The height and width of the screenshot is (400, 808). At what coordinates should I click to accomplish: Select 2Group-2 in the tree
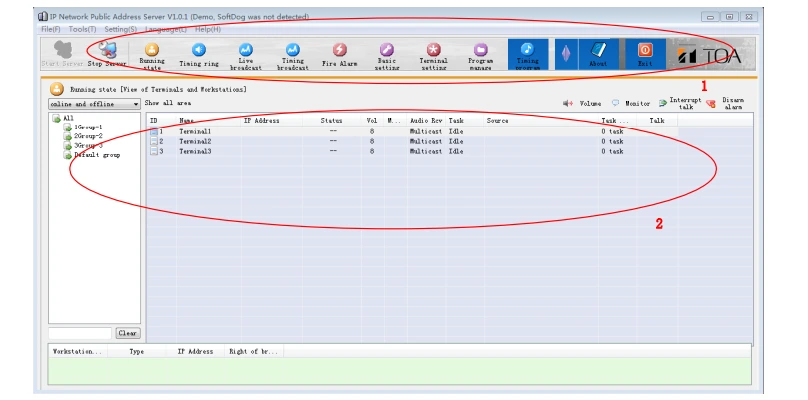click(82, 136)
